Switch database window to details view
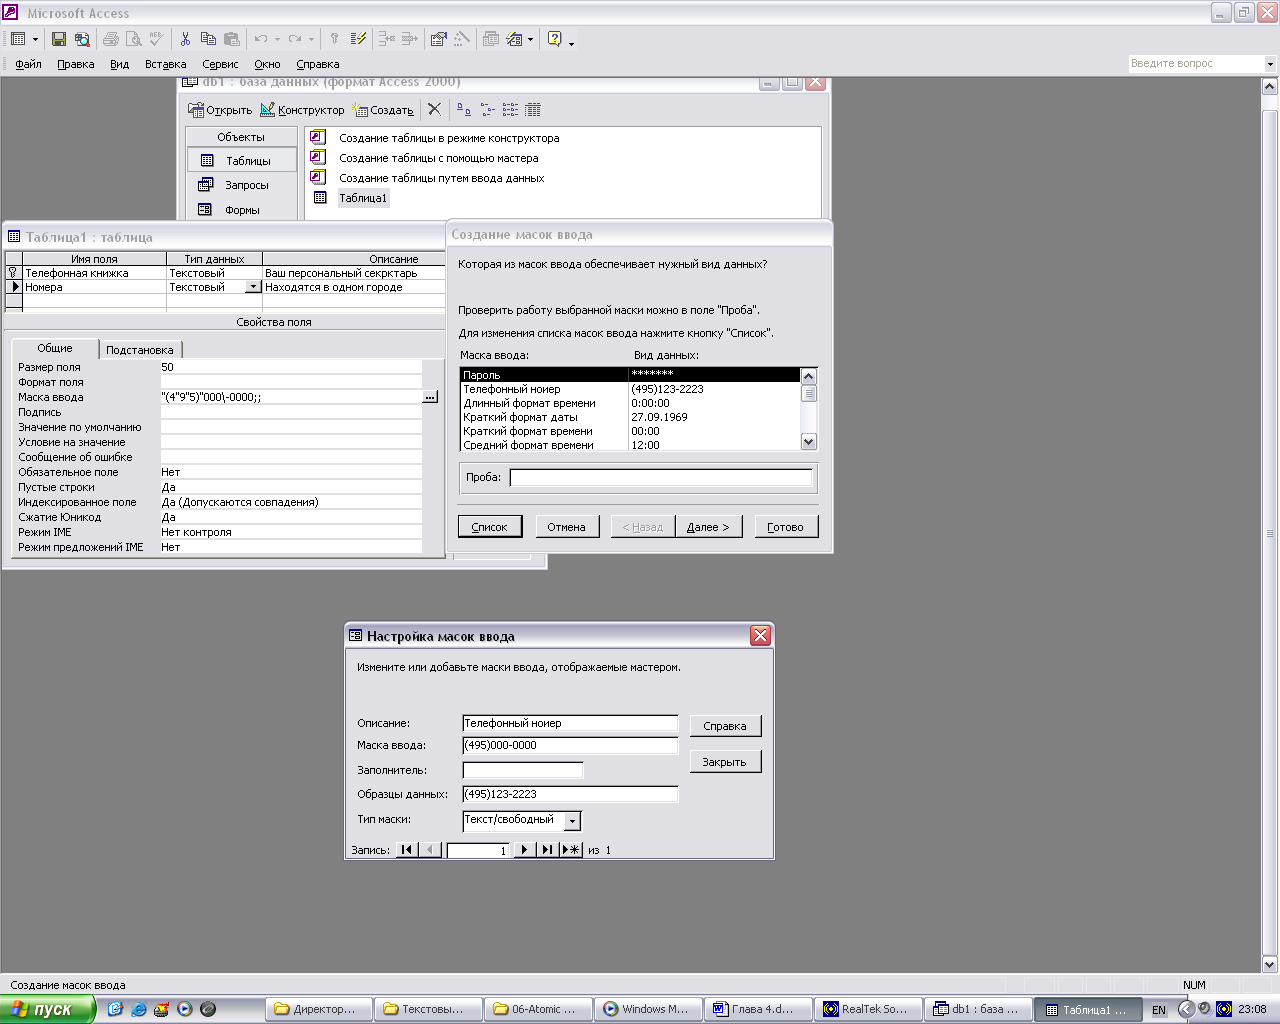 533,109
